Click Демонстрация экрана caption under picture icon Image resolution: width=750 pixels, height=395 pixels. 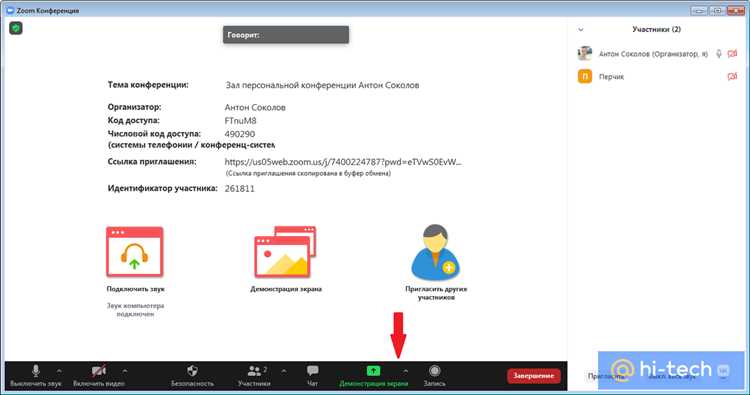coord(286,289)
